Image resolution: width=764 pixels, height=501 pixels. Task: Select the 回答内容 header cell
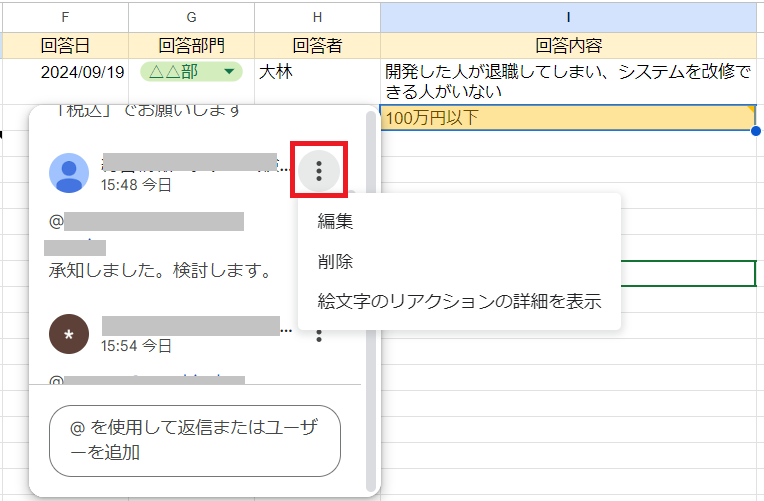[x=568, y=45]
